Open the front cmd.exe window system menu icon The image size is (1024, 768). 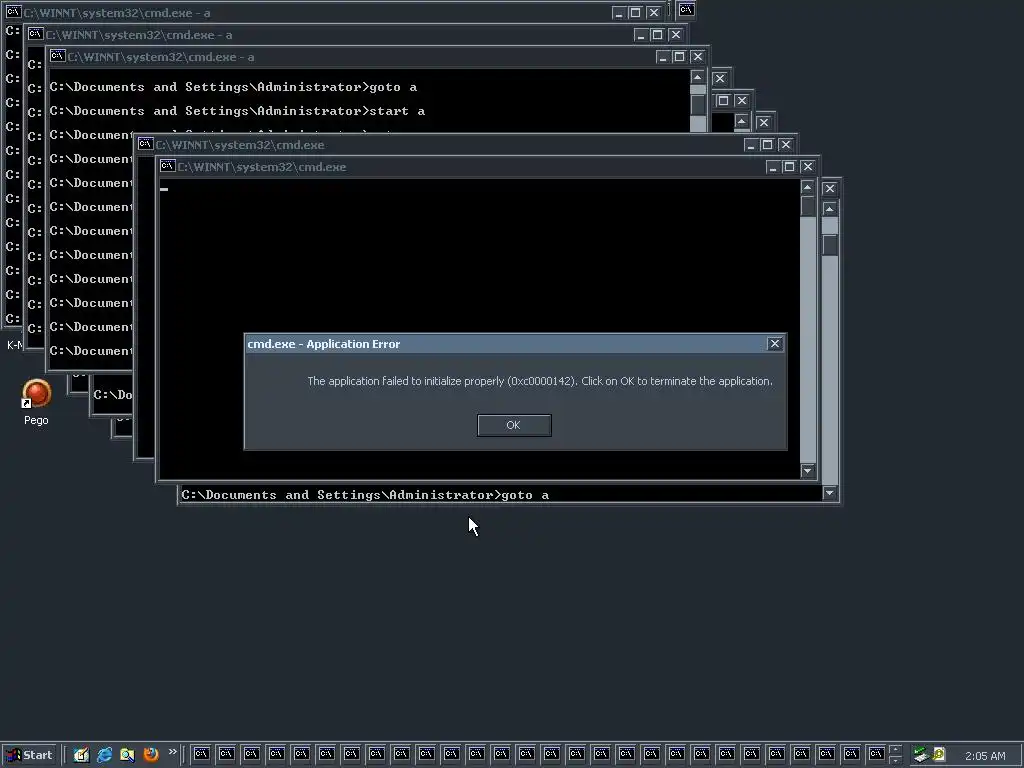pyautogui.click(x=167, y=166)
